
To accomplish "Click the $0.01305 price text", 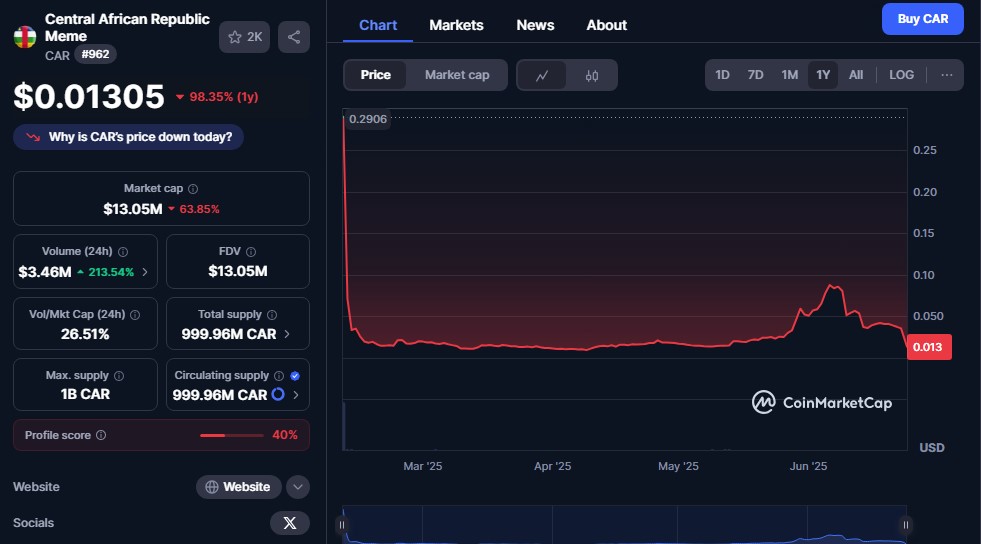I will (x=89, y=97).
